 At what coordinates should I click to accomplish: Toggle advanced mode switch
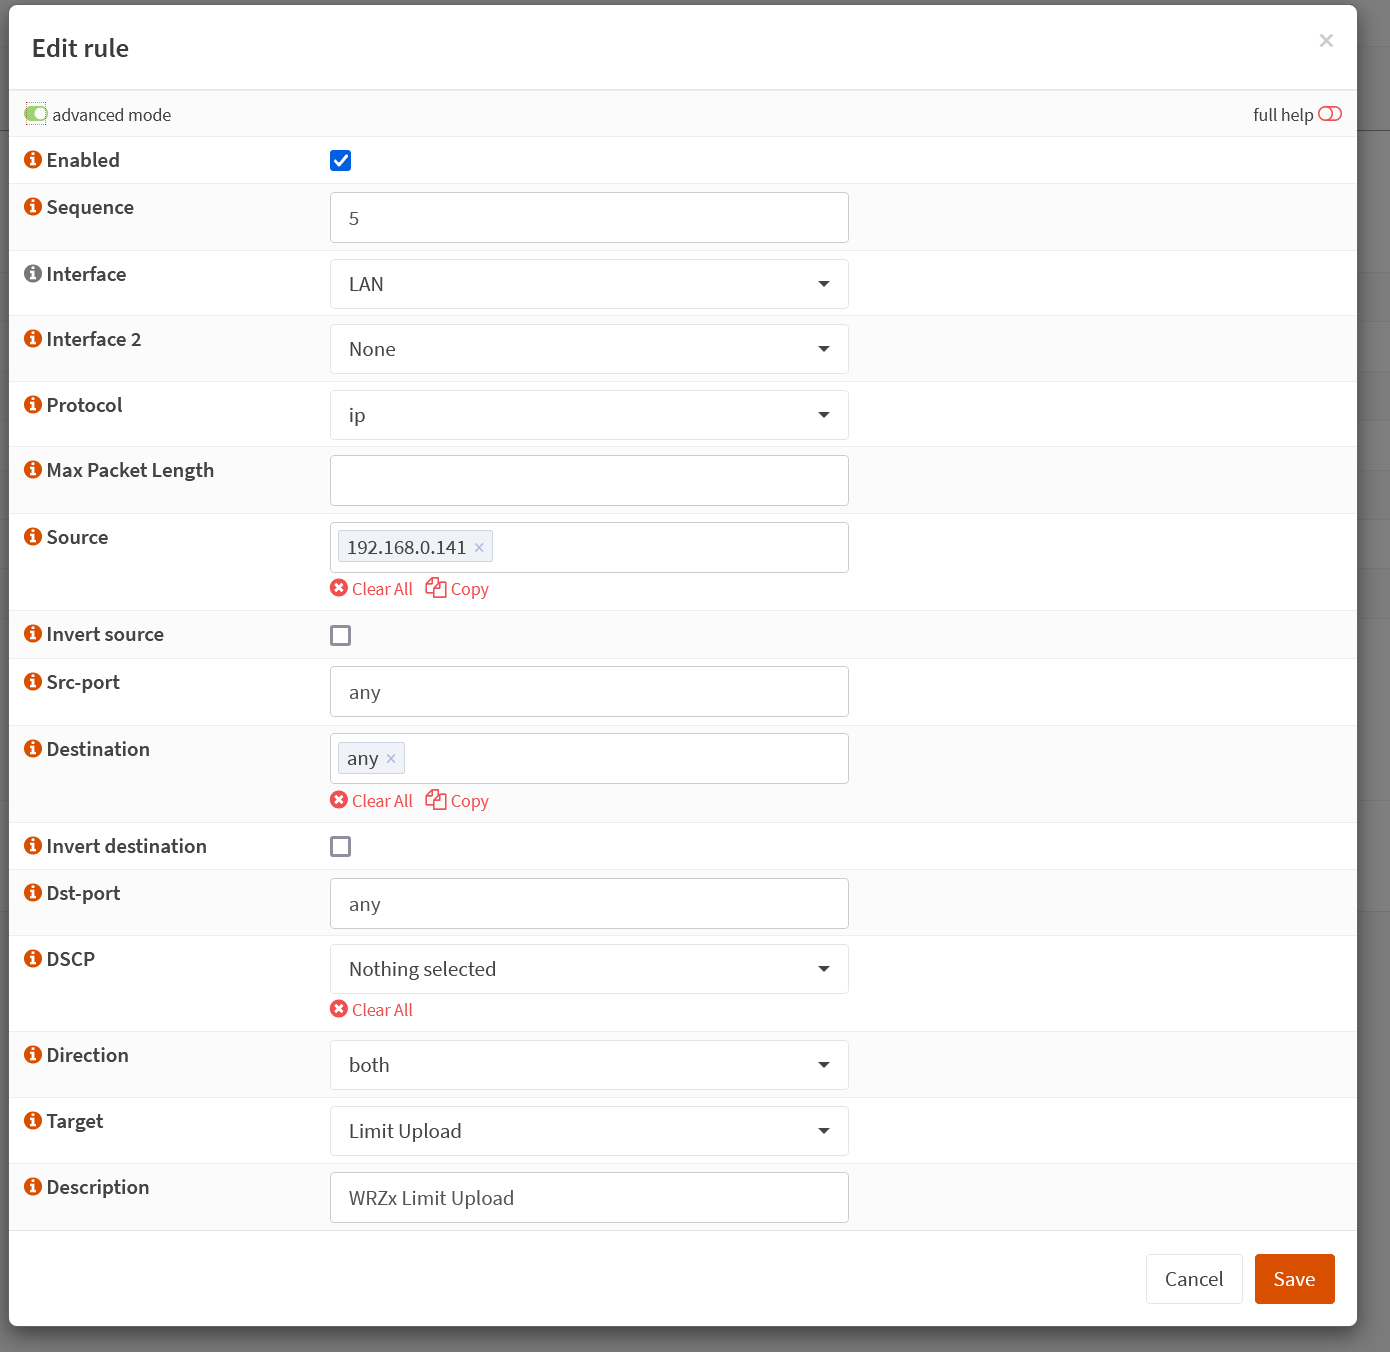coord(36,114)
